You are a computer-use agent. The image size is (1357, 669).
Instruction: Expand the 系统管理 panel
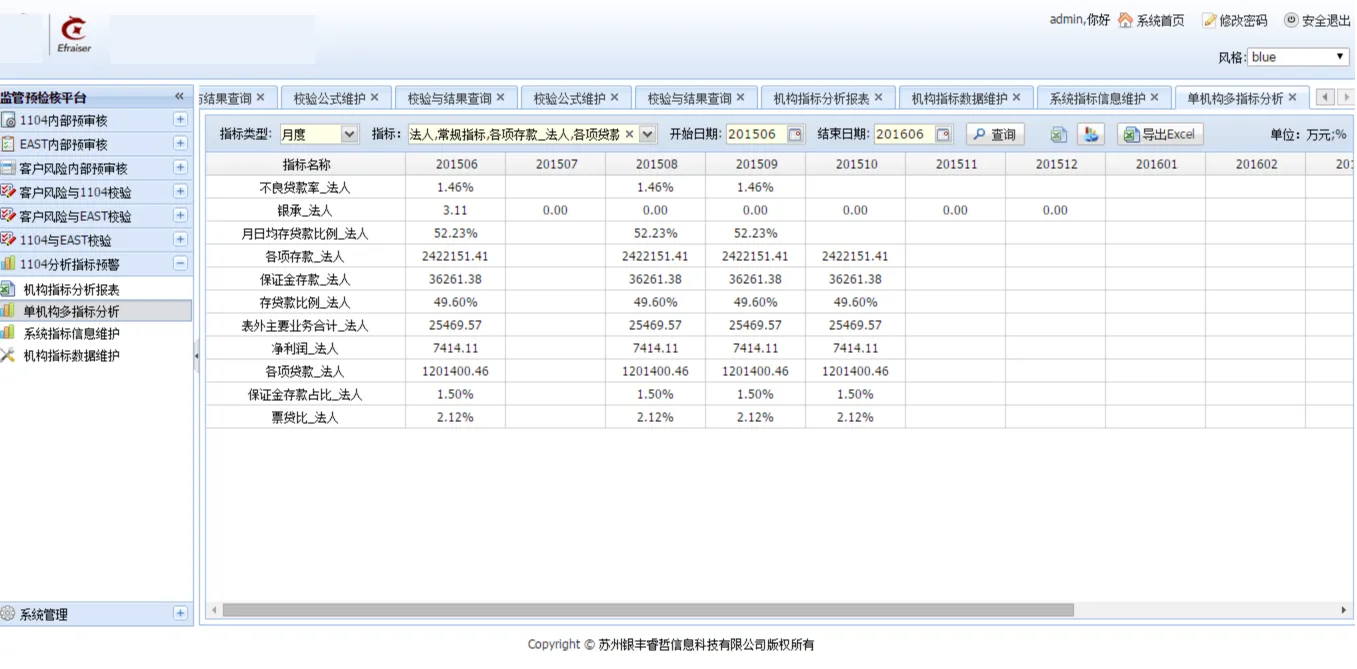click(180, 614)
